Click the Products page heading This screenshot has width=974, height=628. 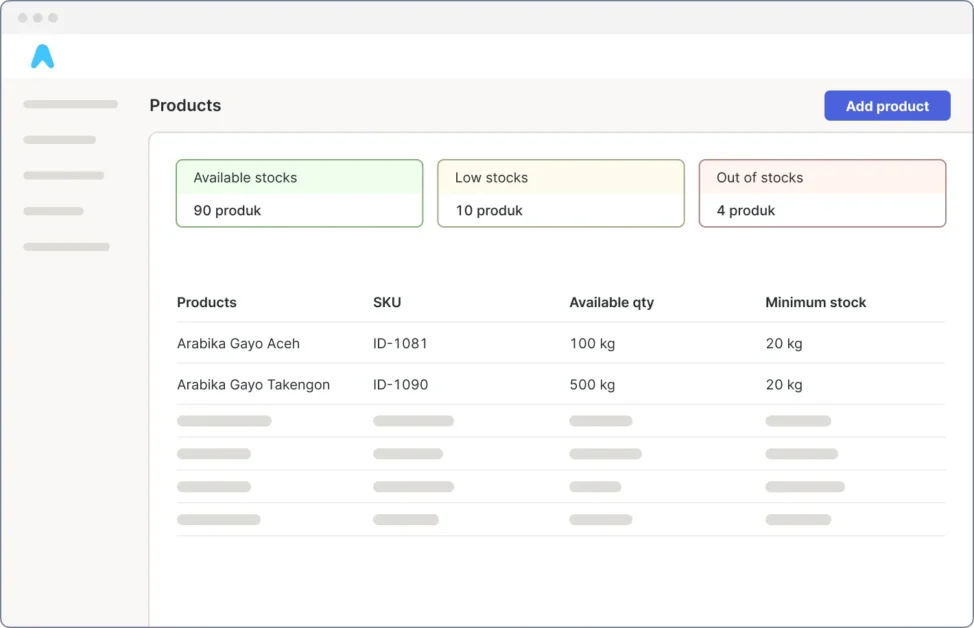coord(185,106)
